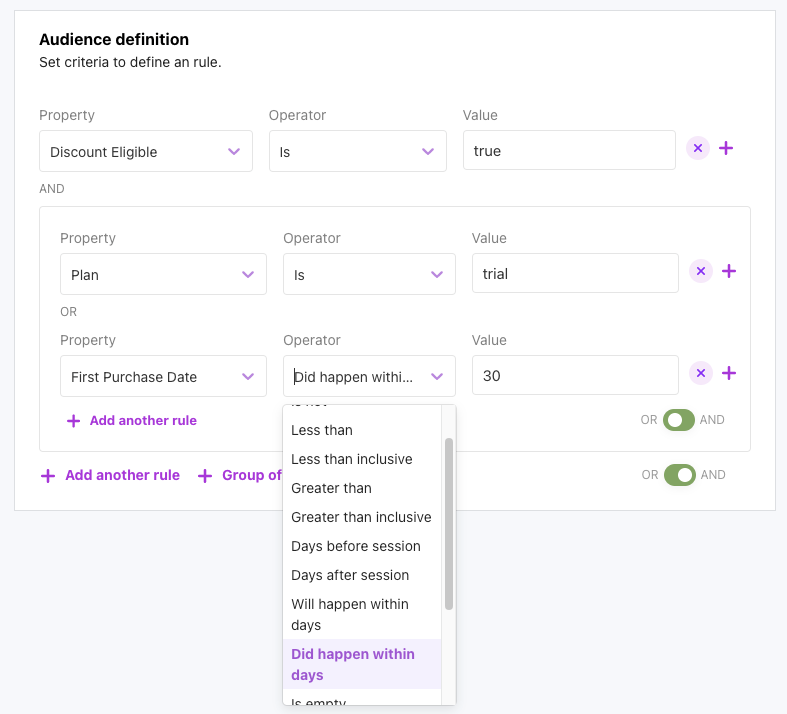
Task: Pick 'Days before session' operator
Action: [x=355, y=546]
